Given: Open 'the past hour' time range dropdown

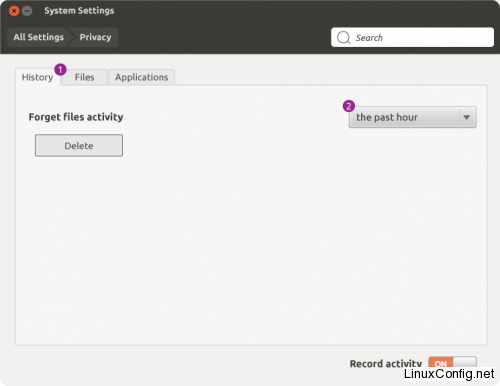Looking at the screenshot, I should (x=412, y=117).
